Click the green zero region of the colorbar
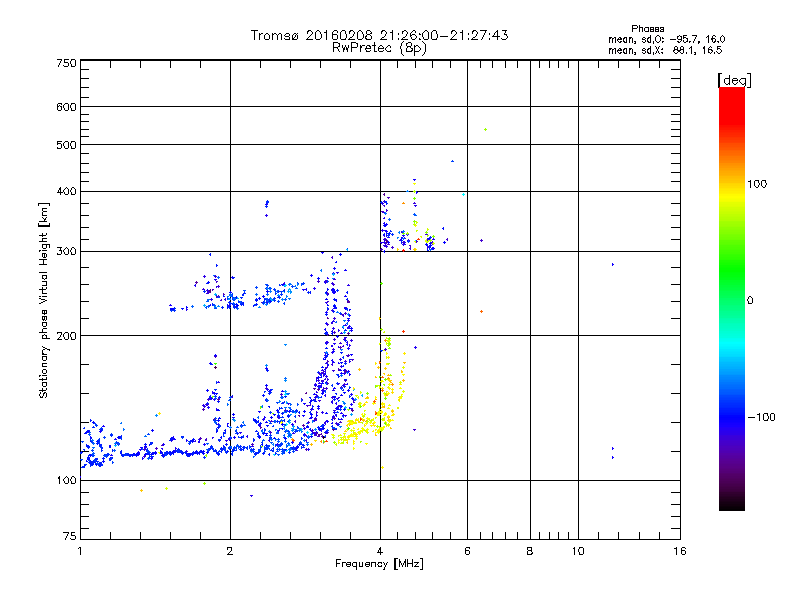 732,300
